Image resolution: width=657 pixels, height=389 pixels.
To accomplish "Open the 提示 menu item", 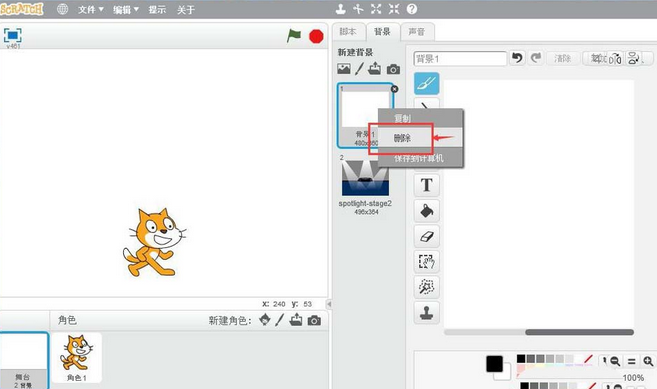I will point(157,9).
